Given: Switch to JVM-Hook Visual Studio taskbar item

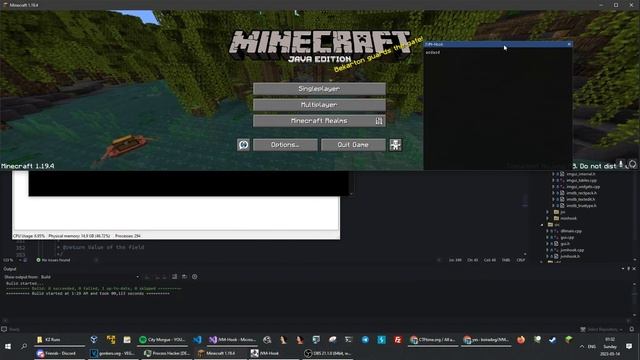Looking at the screenshot, I should click(x=233, y=340).
